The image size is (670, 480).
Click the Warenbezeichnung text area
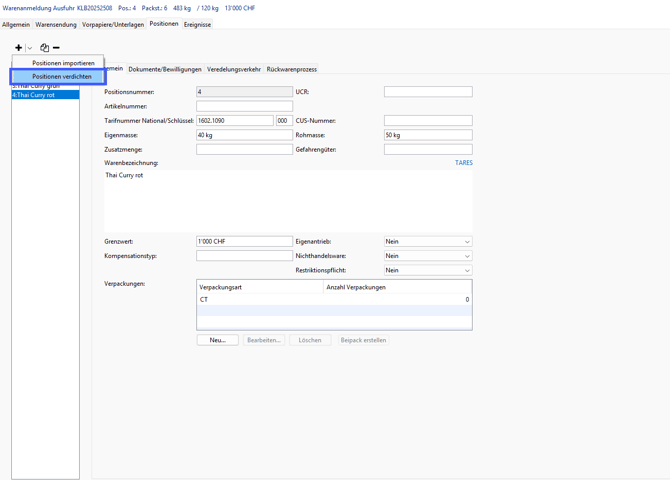click(x=288, y=200)
